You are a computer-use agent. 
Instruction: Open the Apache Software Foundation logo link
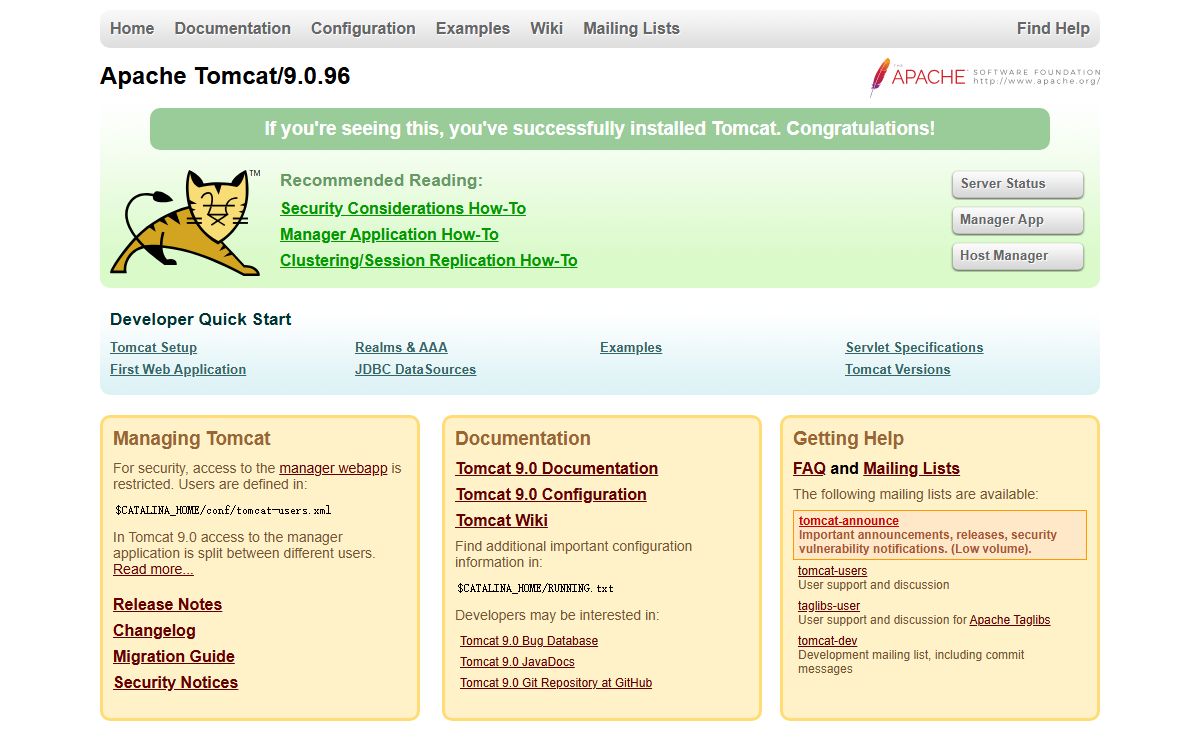pyautogui.click(x=984, y=77)
